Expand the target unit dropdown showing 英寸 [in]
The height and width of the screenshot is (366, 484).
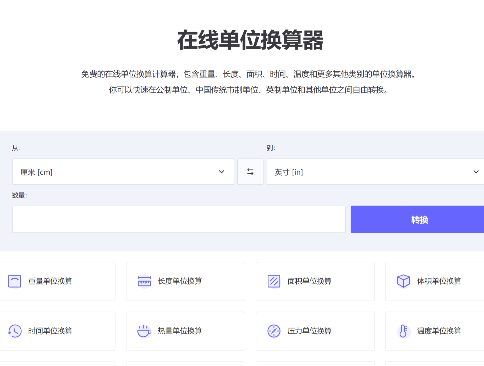tap(375, 172)
